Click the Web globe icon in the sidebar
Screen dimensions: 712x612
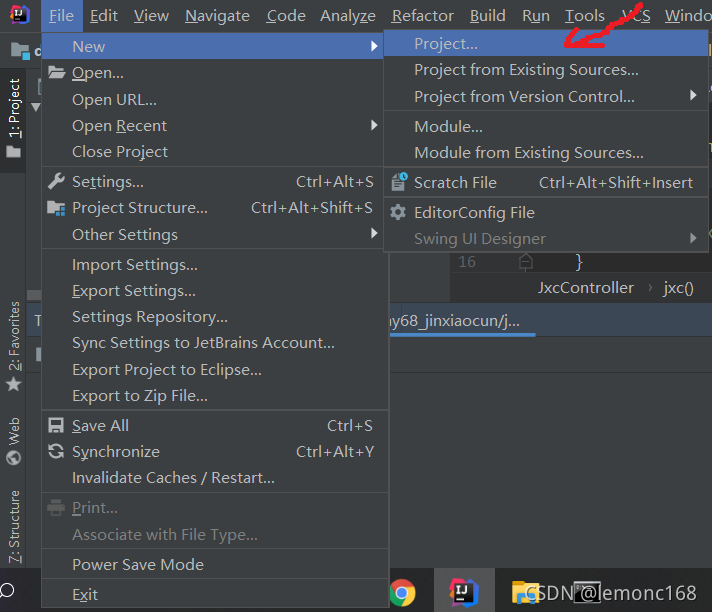click(x=14, y=458)
